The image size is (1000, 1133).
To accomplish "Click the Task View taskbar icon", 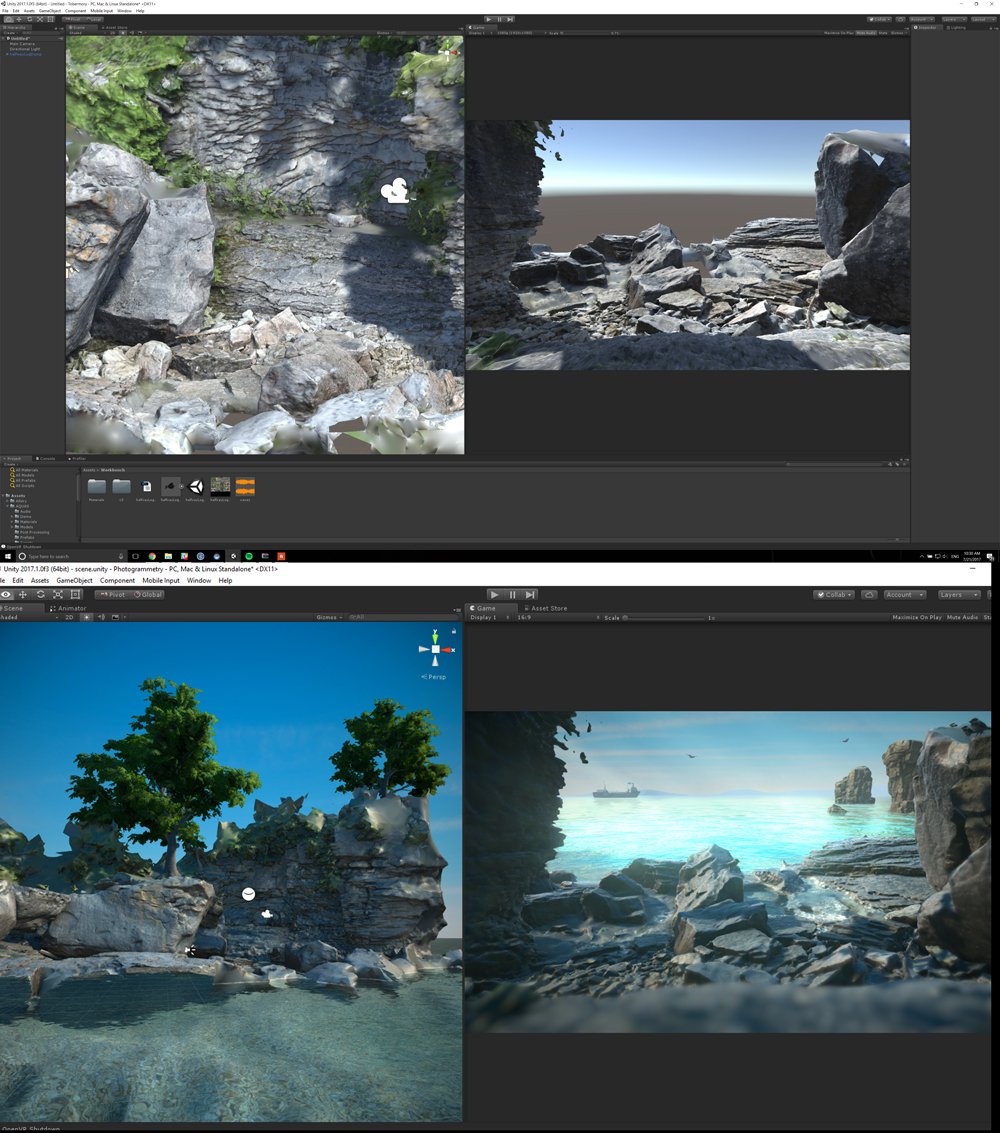I will coord(135,556).
